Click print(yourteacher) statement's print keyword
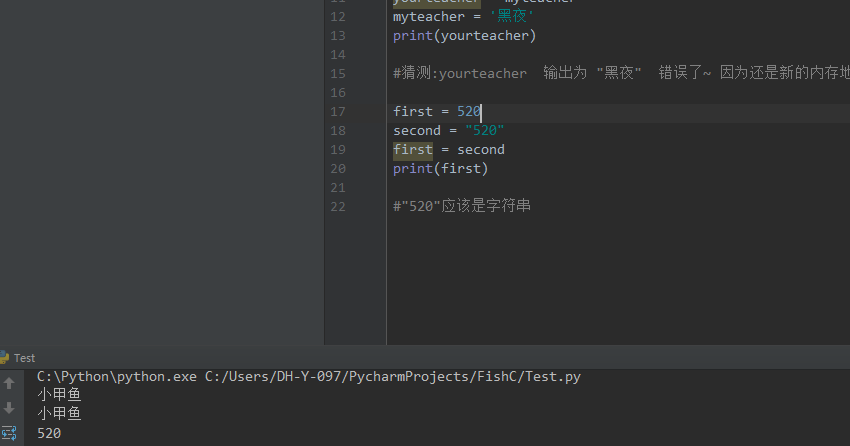 413,36
